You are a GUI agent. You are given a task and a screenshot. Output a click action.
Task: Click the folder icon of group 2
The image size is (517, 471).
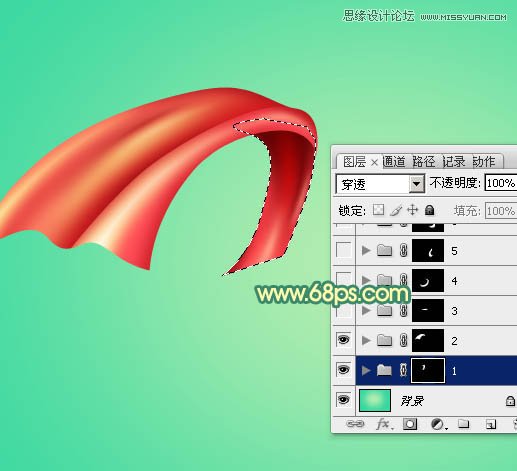384,340
